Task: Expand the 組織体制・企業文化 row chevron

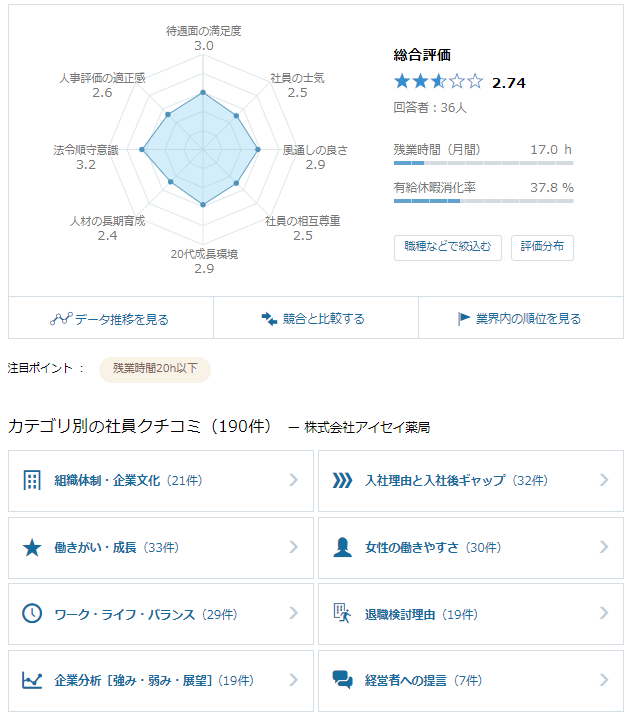Action: coord(294,480)
